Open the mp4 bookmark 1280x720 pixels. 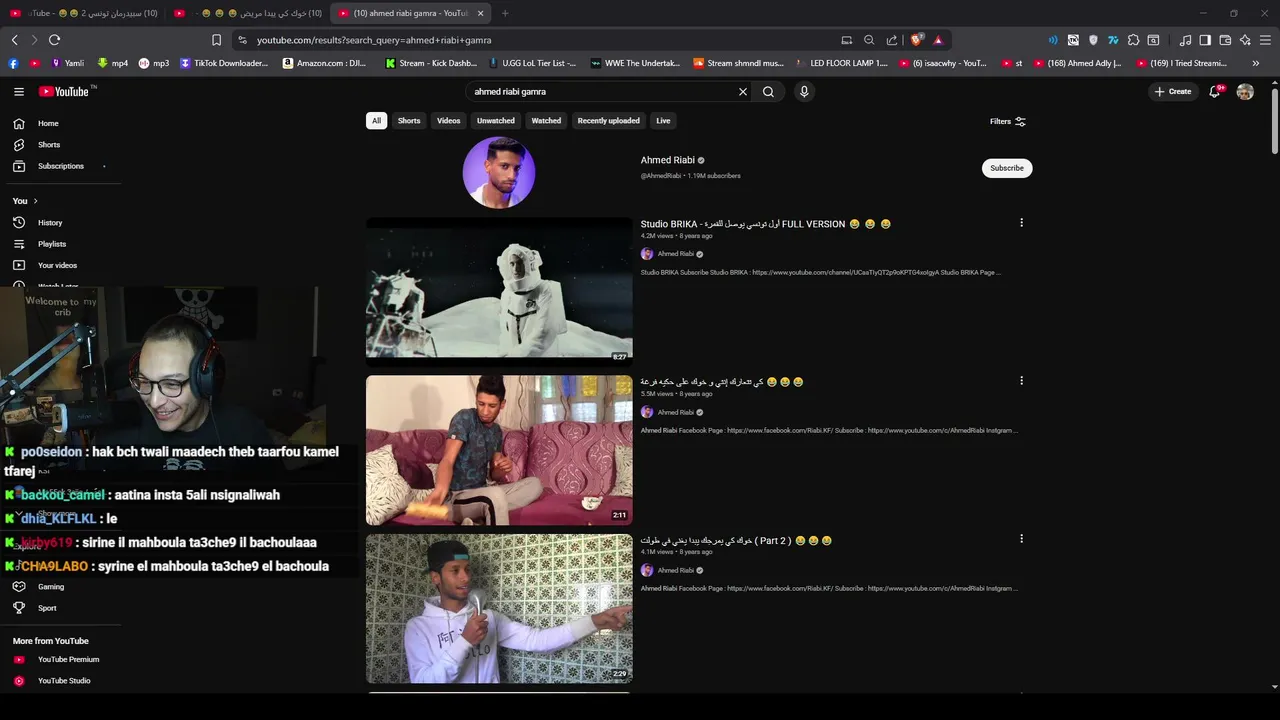pyautogui.click(x=113, y=63)
